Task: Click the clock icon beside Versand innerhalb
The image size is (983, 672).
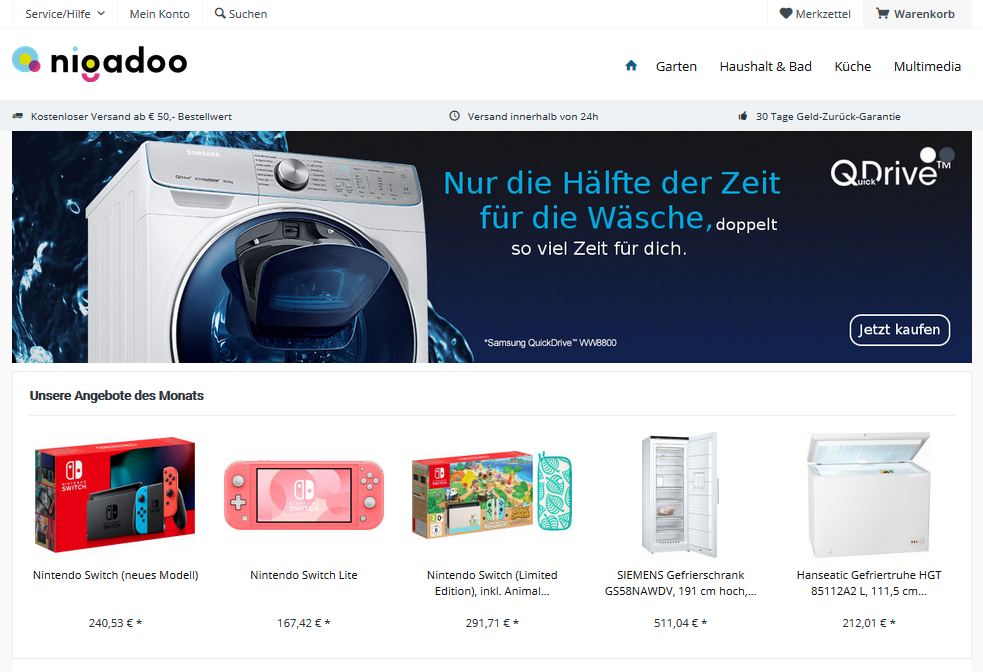Action: coord(455,116)
